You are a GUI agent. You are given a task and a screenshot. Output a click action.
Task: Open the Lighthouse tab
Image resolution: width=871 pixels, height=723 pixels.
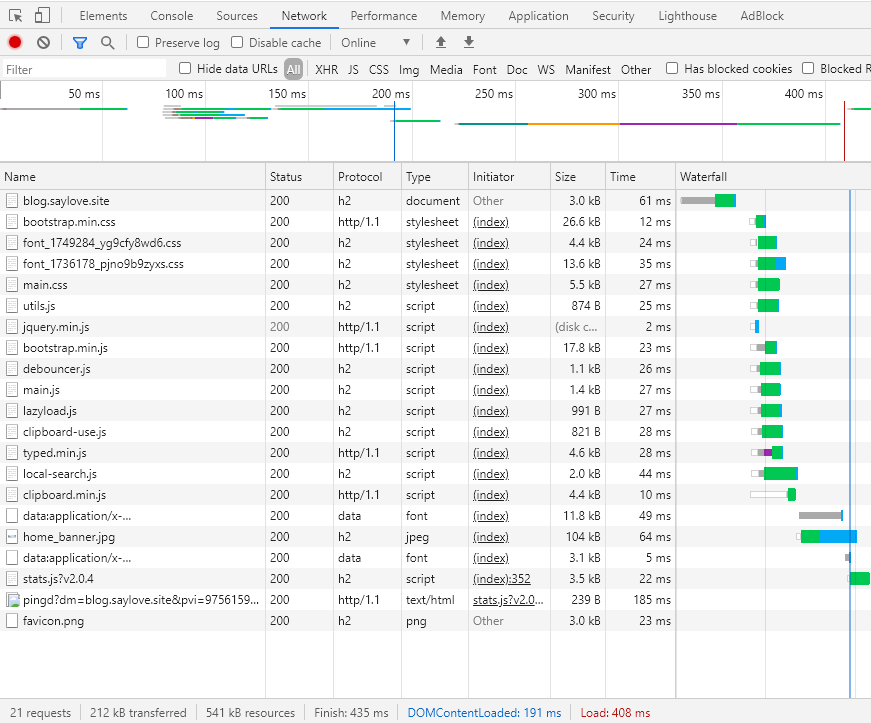tap(687, 16)
